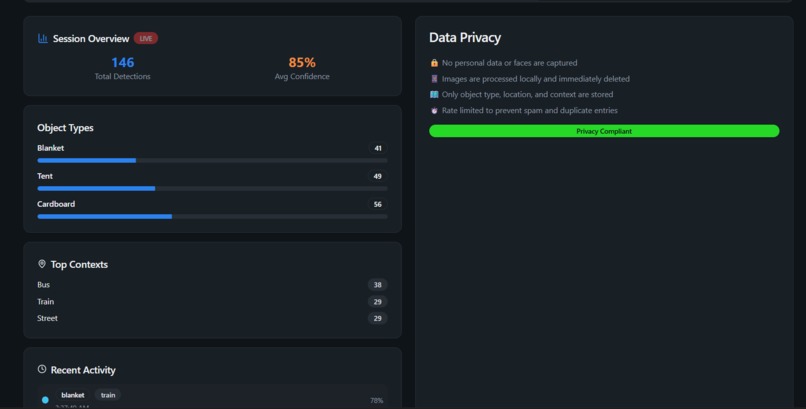This screenshot has height=409, width=806.
Task: Click the icon beside images processed locally
Action: tap(434, 79)
